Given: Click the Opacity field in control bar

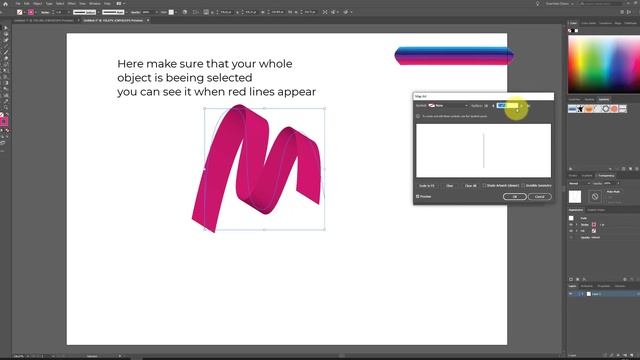Looking at the screenshot, I should [147, 12].
